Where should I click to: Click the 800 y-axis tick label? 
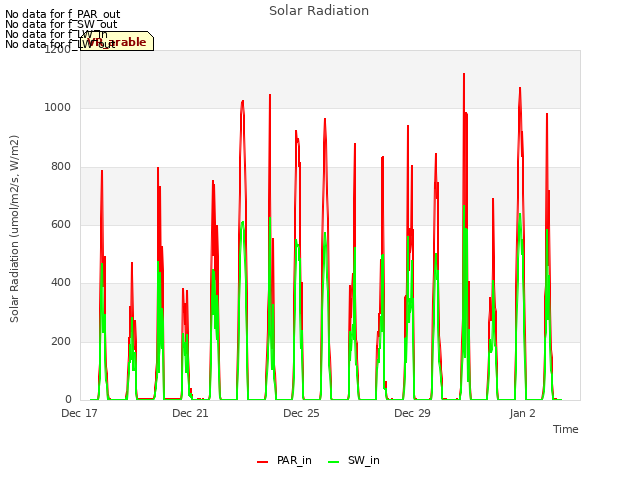pos(61,167)
